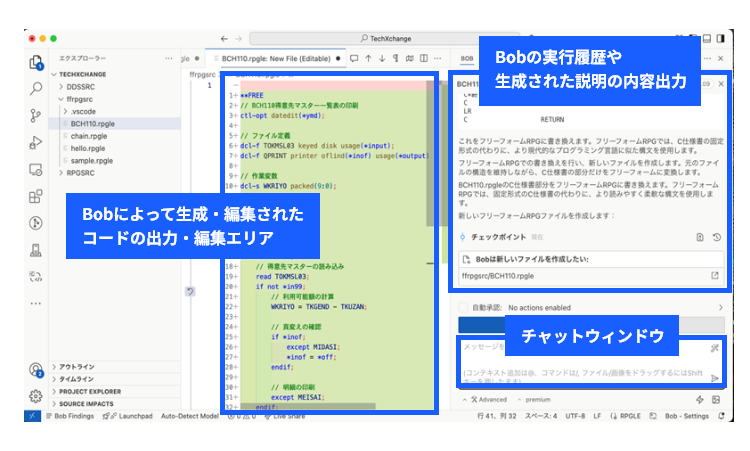Show additional views via activity bar ellipsis
Image resolution: width=750 pixels, height=451 pixels.
pyautogui.click(x=36, y=303)
